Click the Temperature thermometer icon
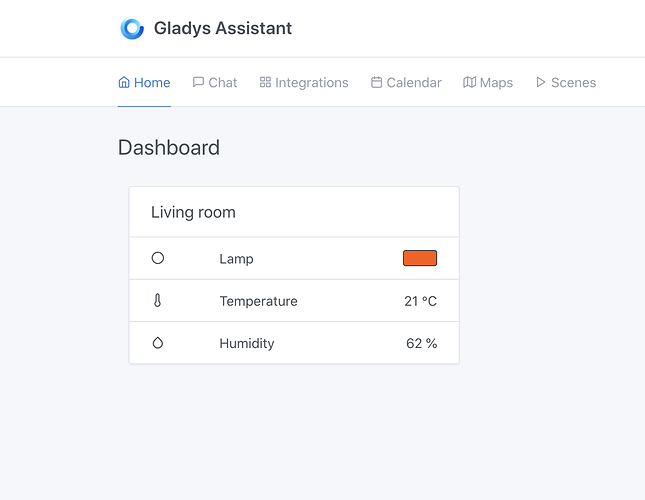The height and width of the screenshot is (500, 645). pos(158,301)
